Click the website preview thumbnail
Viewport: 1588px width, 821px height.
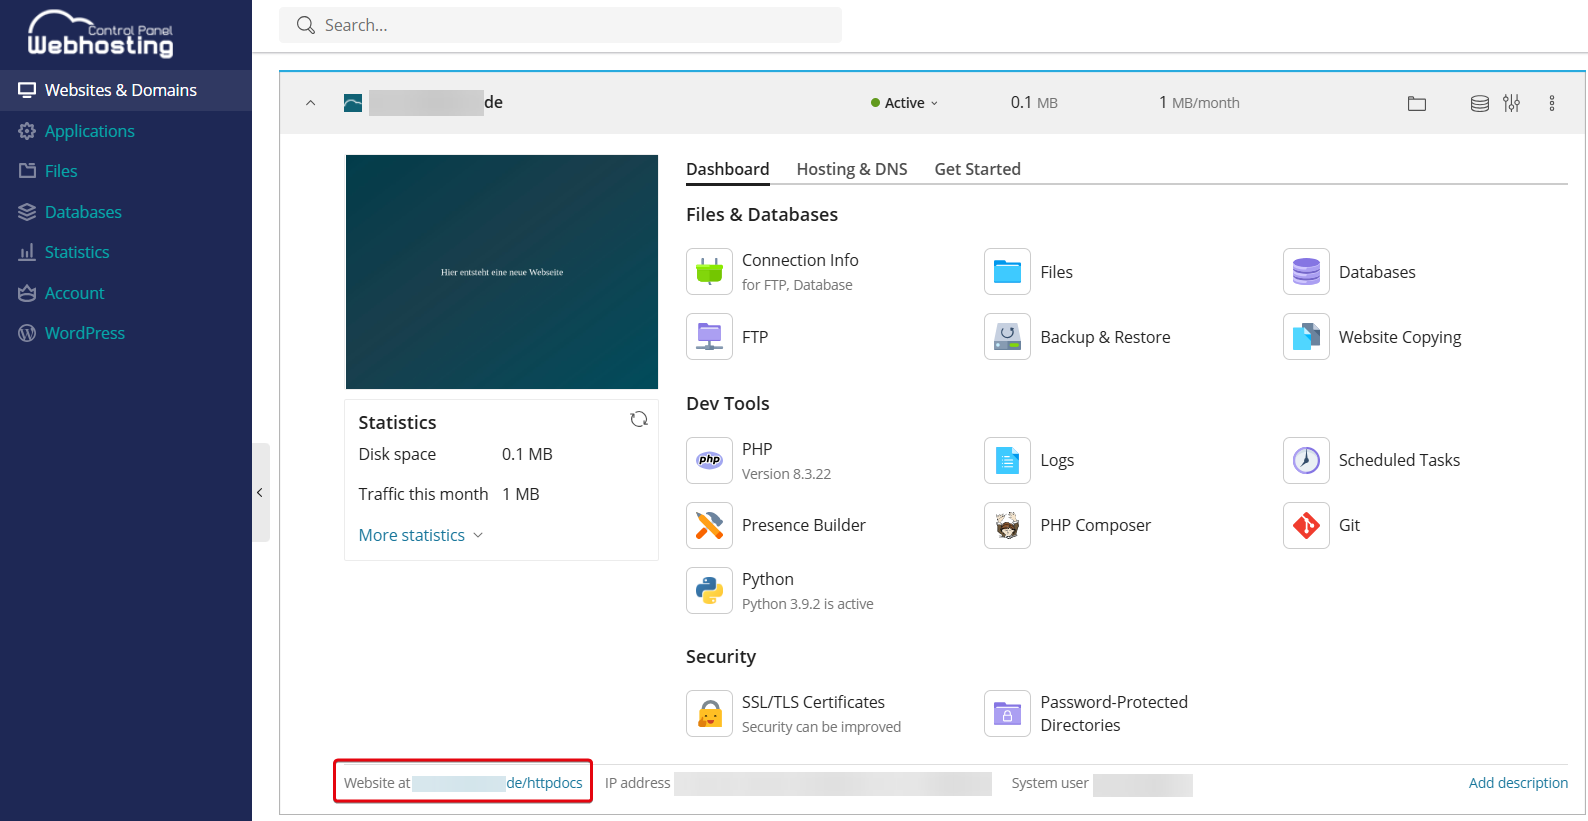(502, 272)
